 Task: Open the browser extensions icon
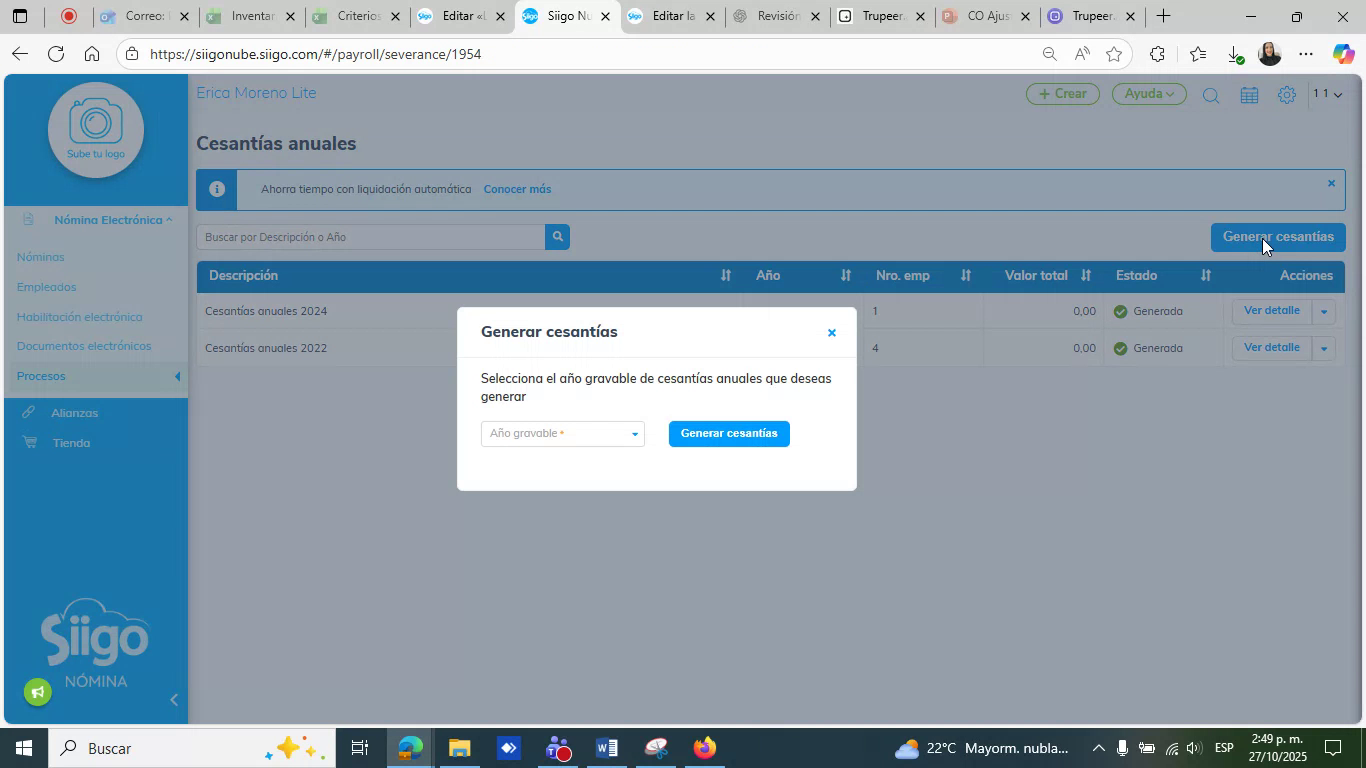1157,54
